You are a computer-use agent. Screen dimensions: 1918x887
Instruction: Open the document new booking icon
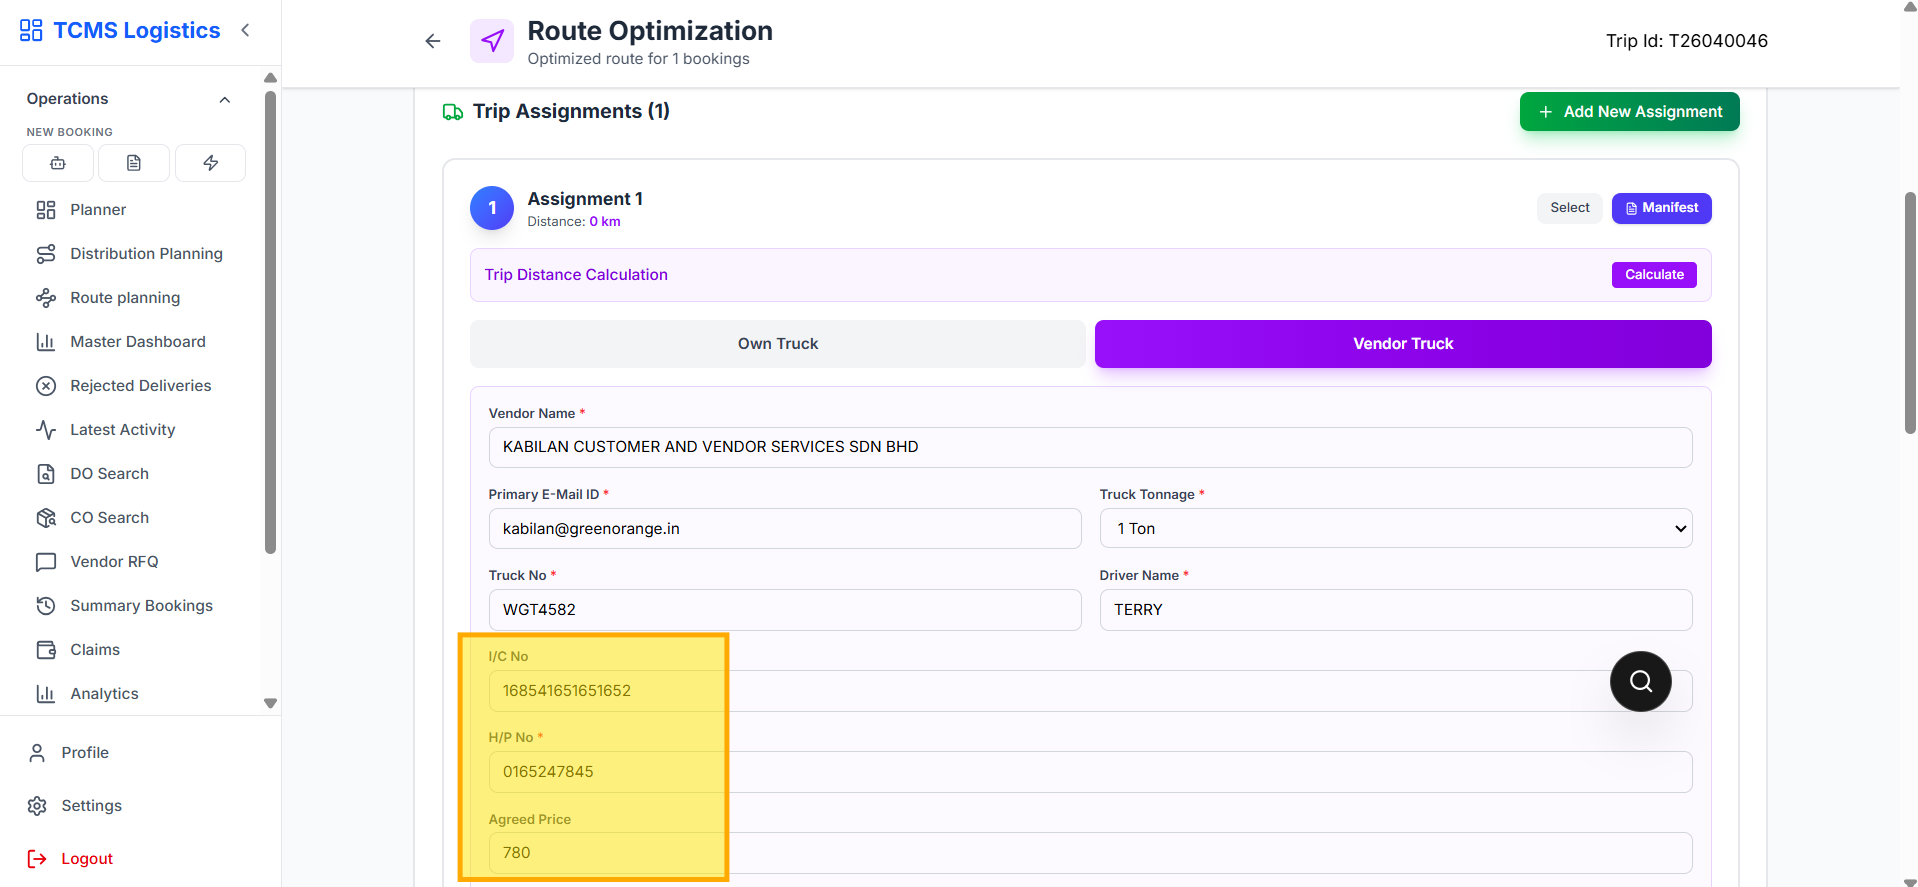click(x=134, y=163)
